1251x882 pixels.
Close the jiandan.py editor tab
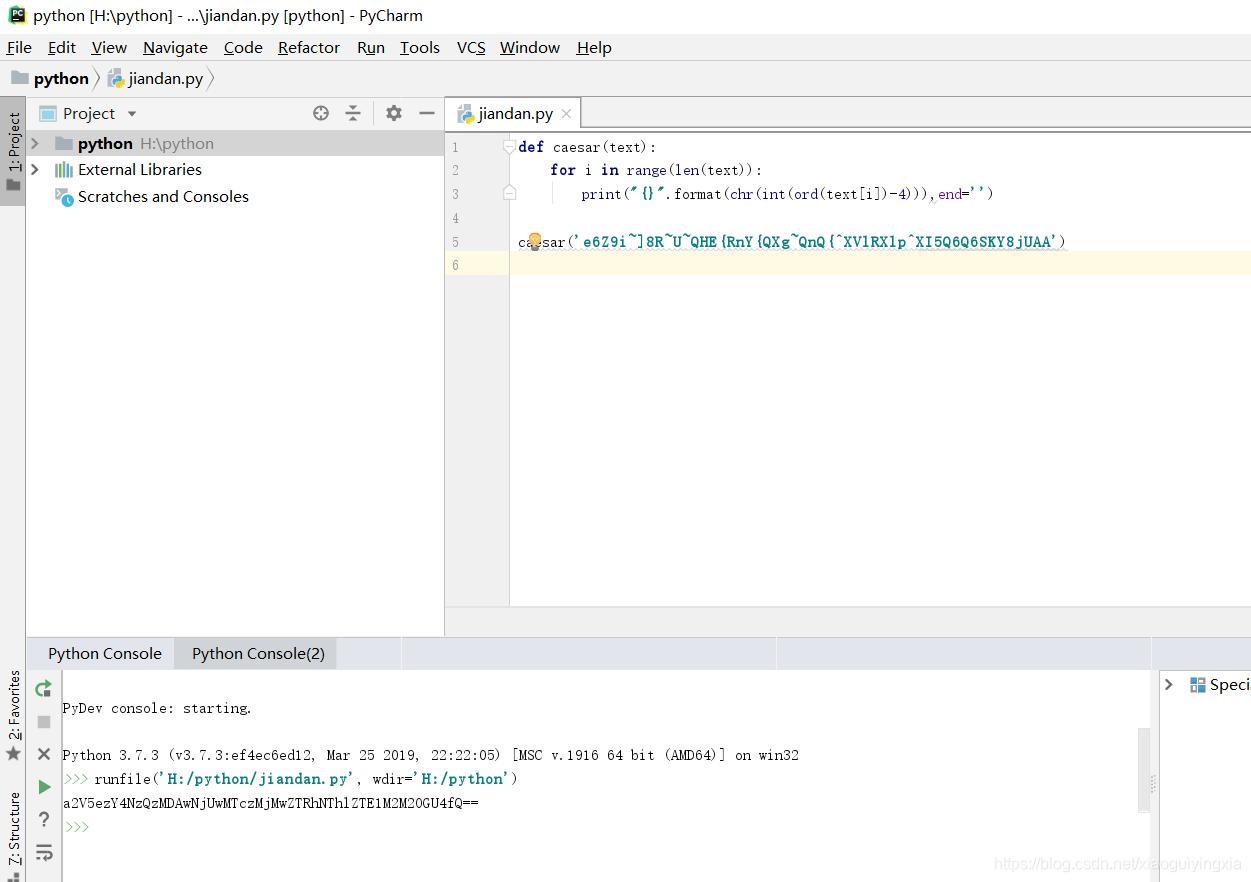pos(566,114)
